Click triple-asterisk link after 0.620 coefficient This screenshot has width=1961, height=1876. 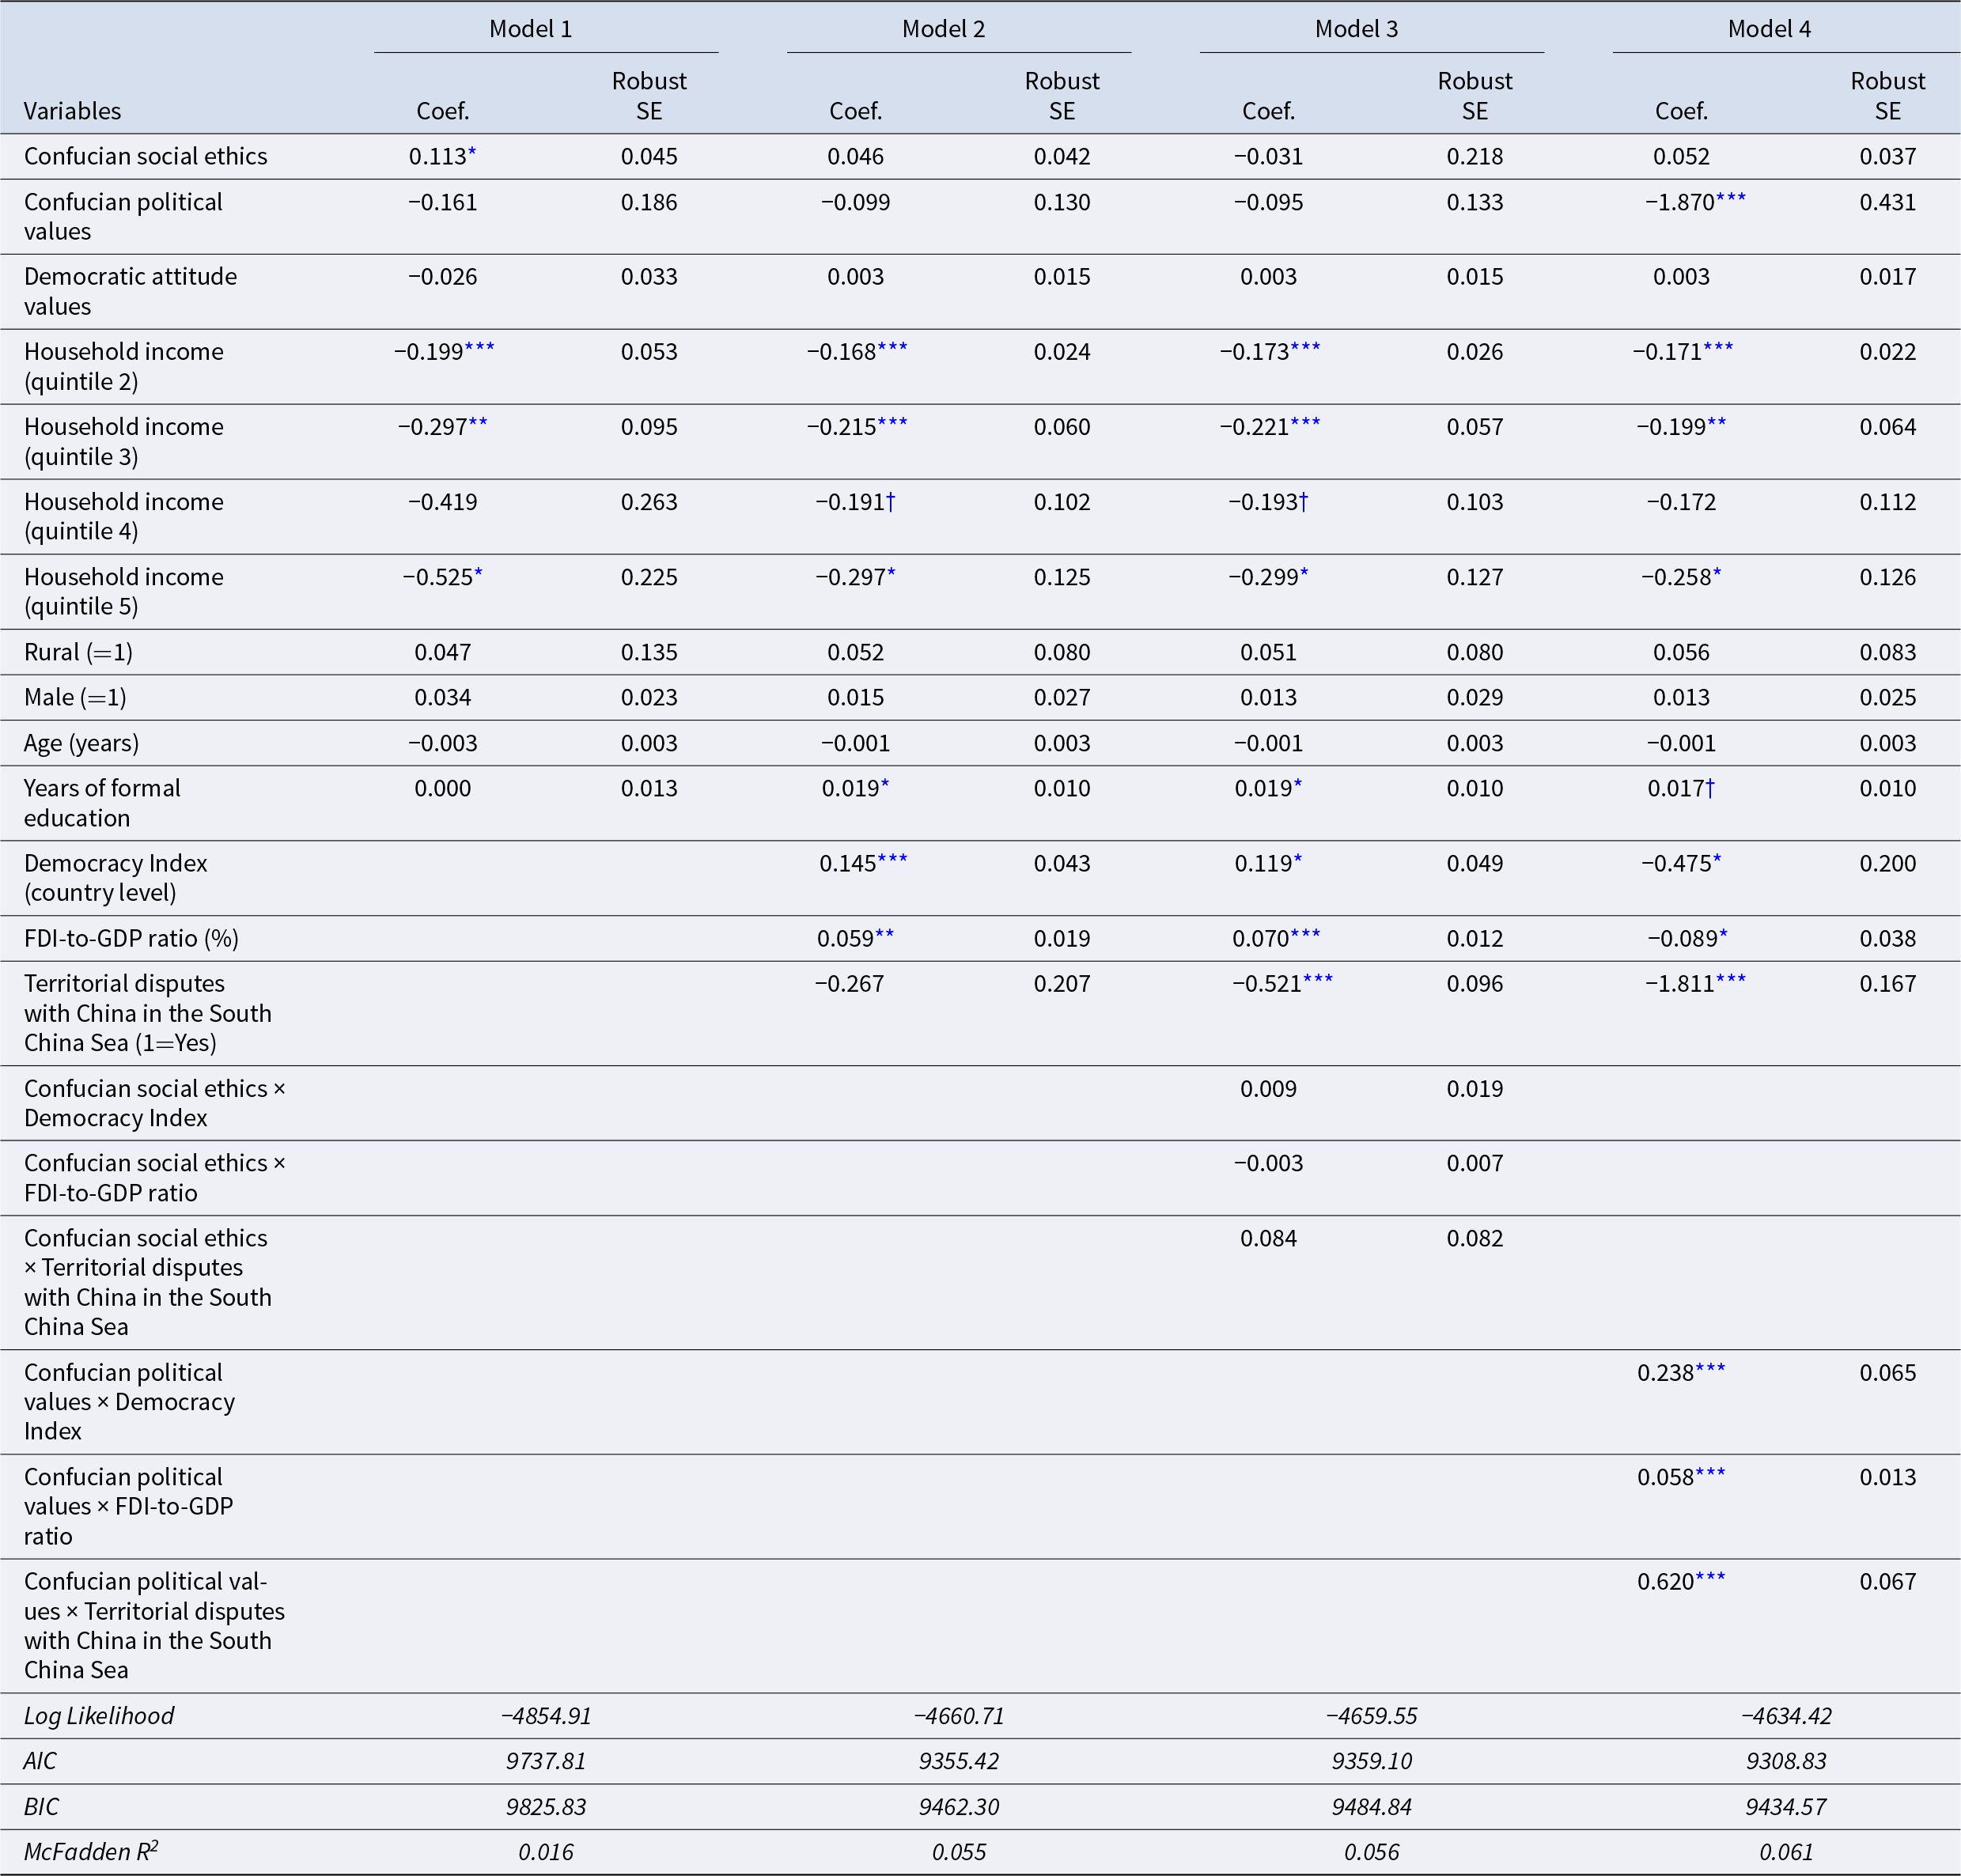point(1710,1577)
